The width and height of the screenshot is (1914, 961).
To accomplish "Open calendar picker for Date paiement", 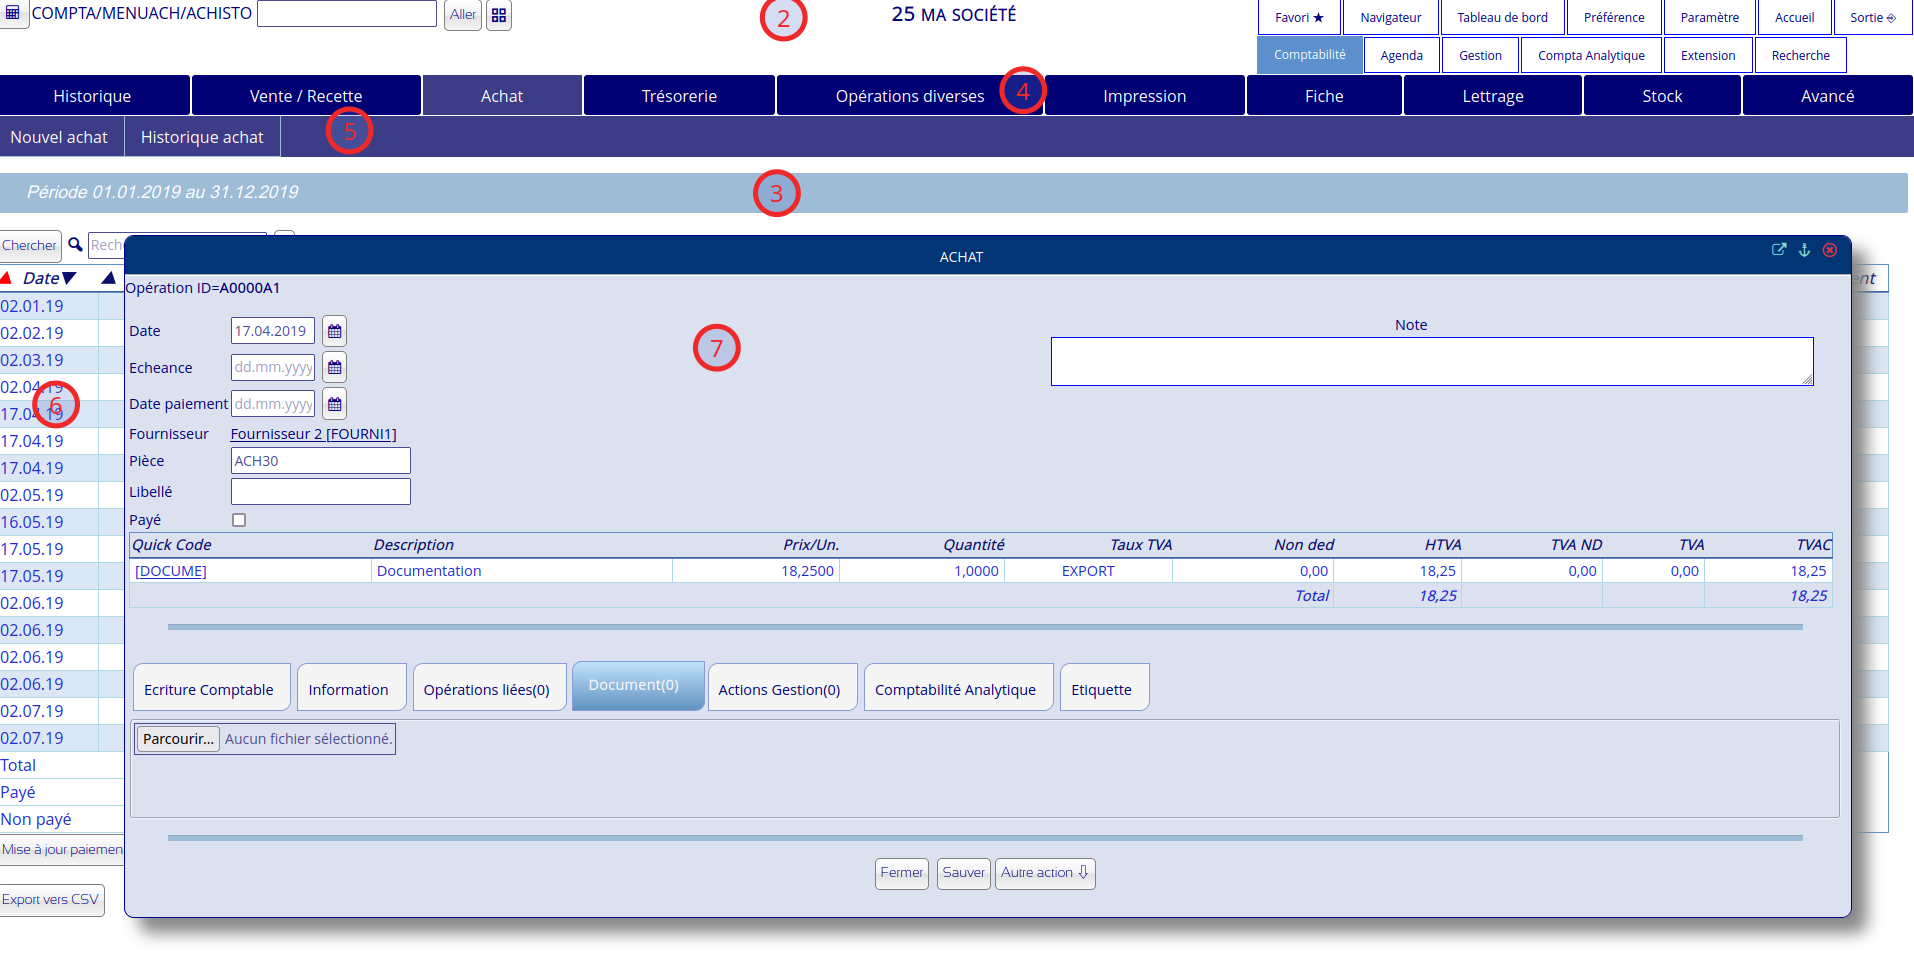I will click(x=335, y=404).
